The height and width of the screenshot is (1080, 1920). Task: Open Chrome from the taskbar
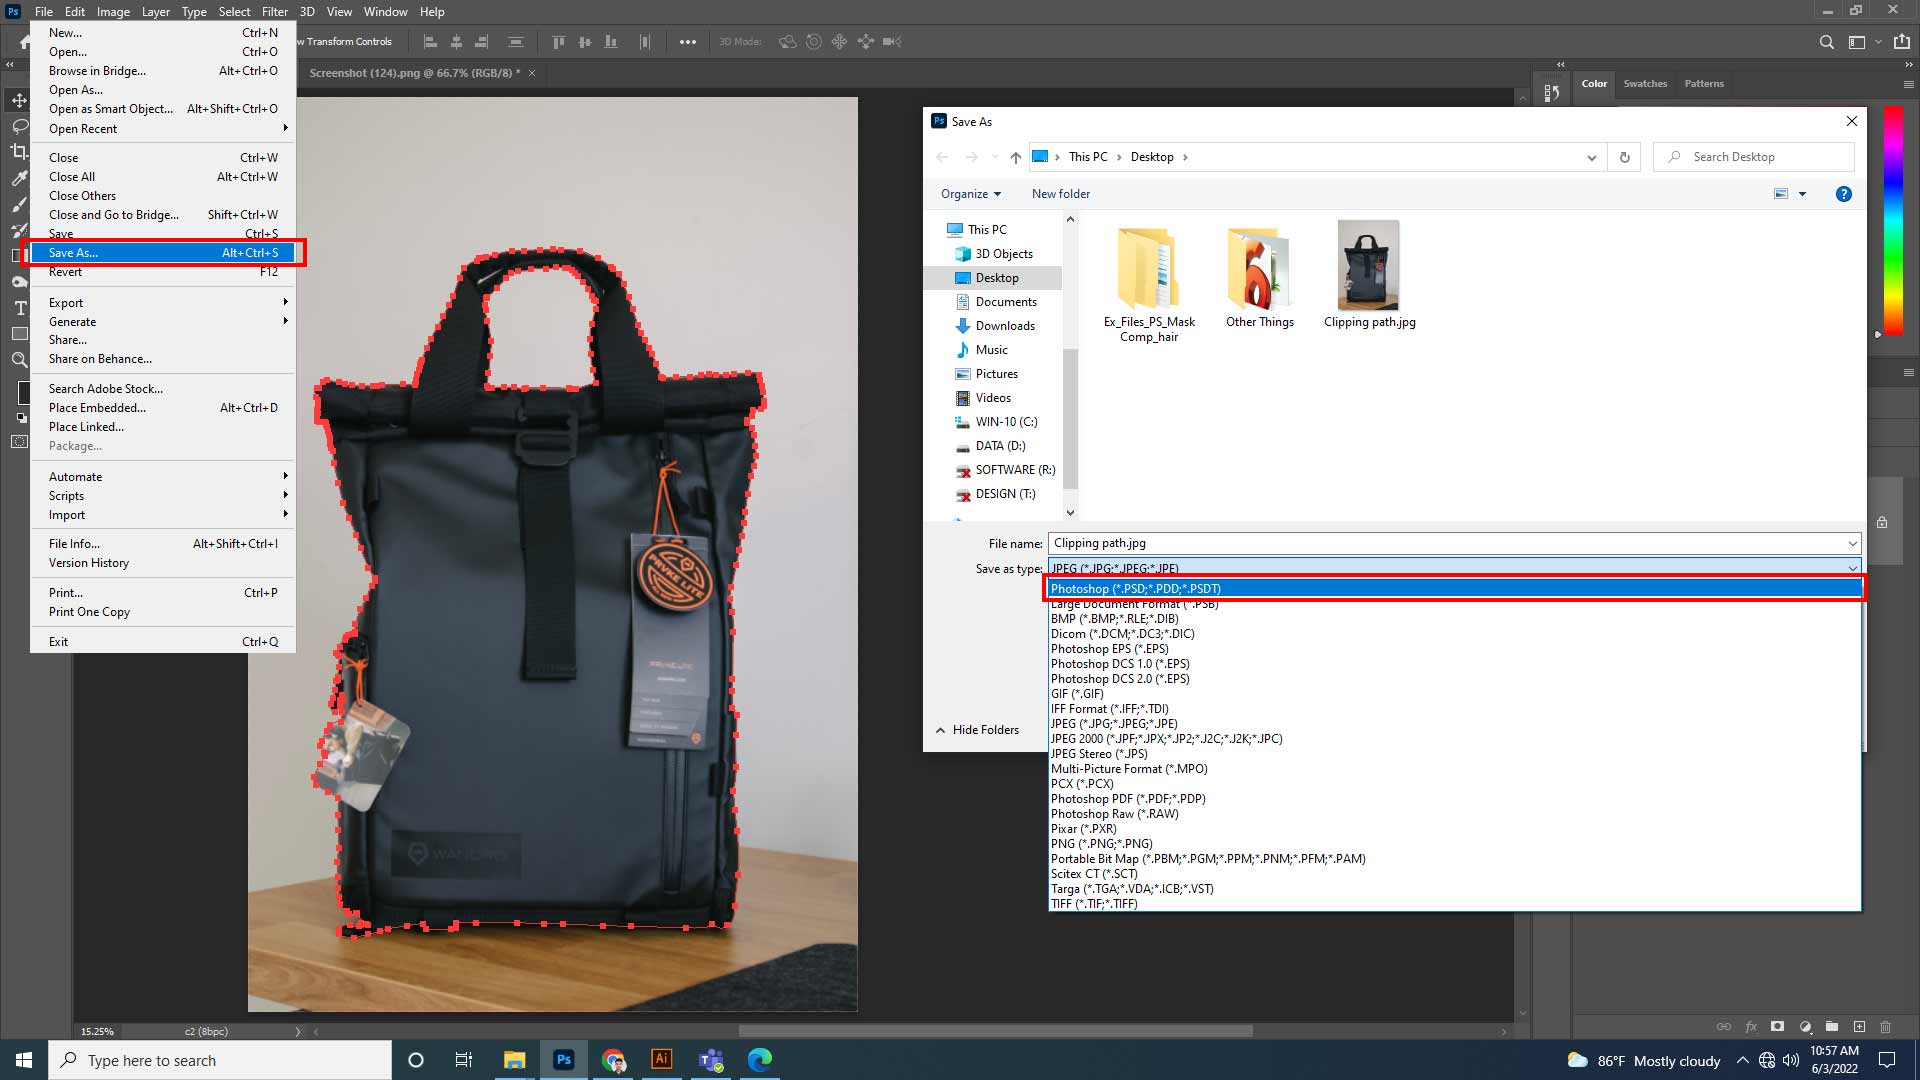tap(613, 1060)
